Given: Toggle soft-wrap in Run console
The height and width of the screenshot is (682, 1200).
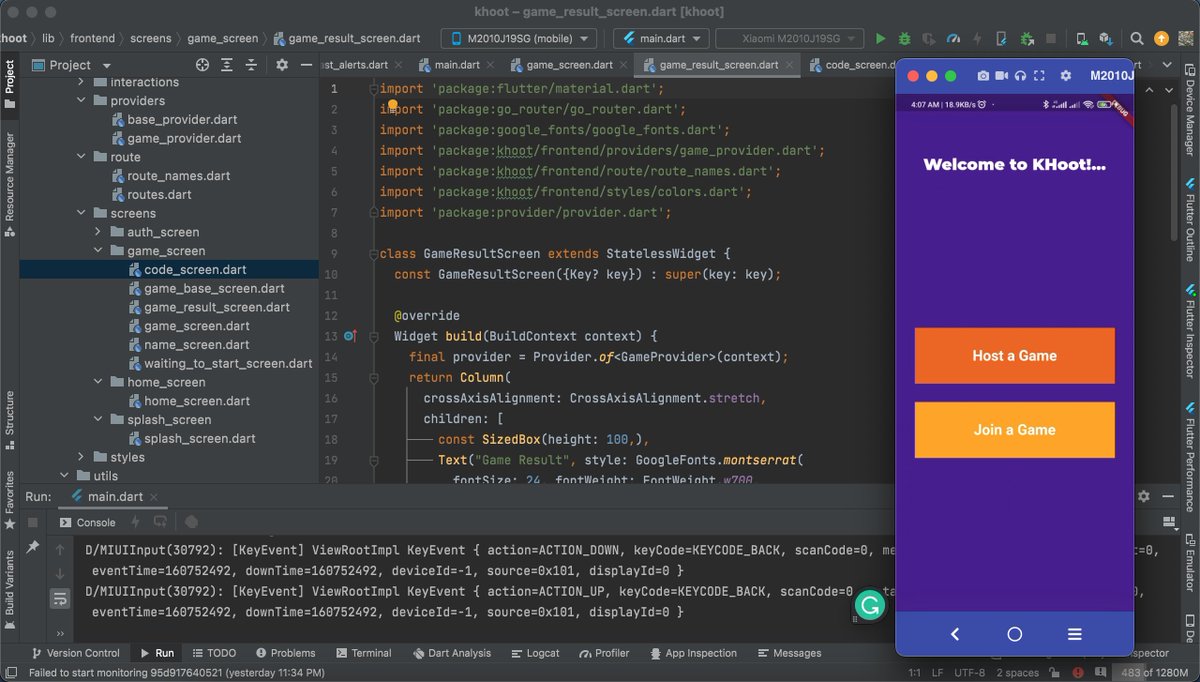Looking at the screenshot, I should [x=61, y=599].
